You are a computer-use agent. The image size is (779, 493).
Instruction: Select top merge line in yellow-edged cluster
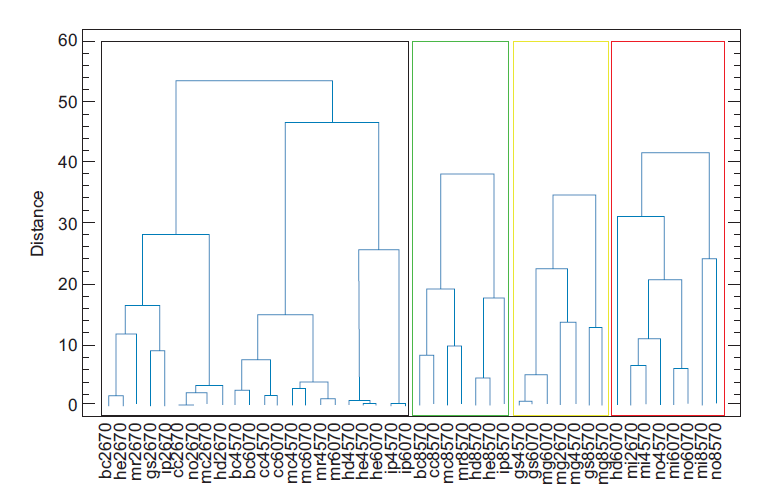pos(573,195)
